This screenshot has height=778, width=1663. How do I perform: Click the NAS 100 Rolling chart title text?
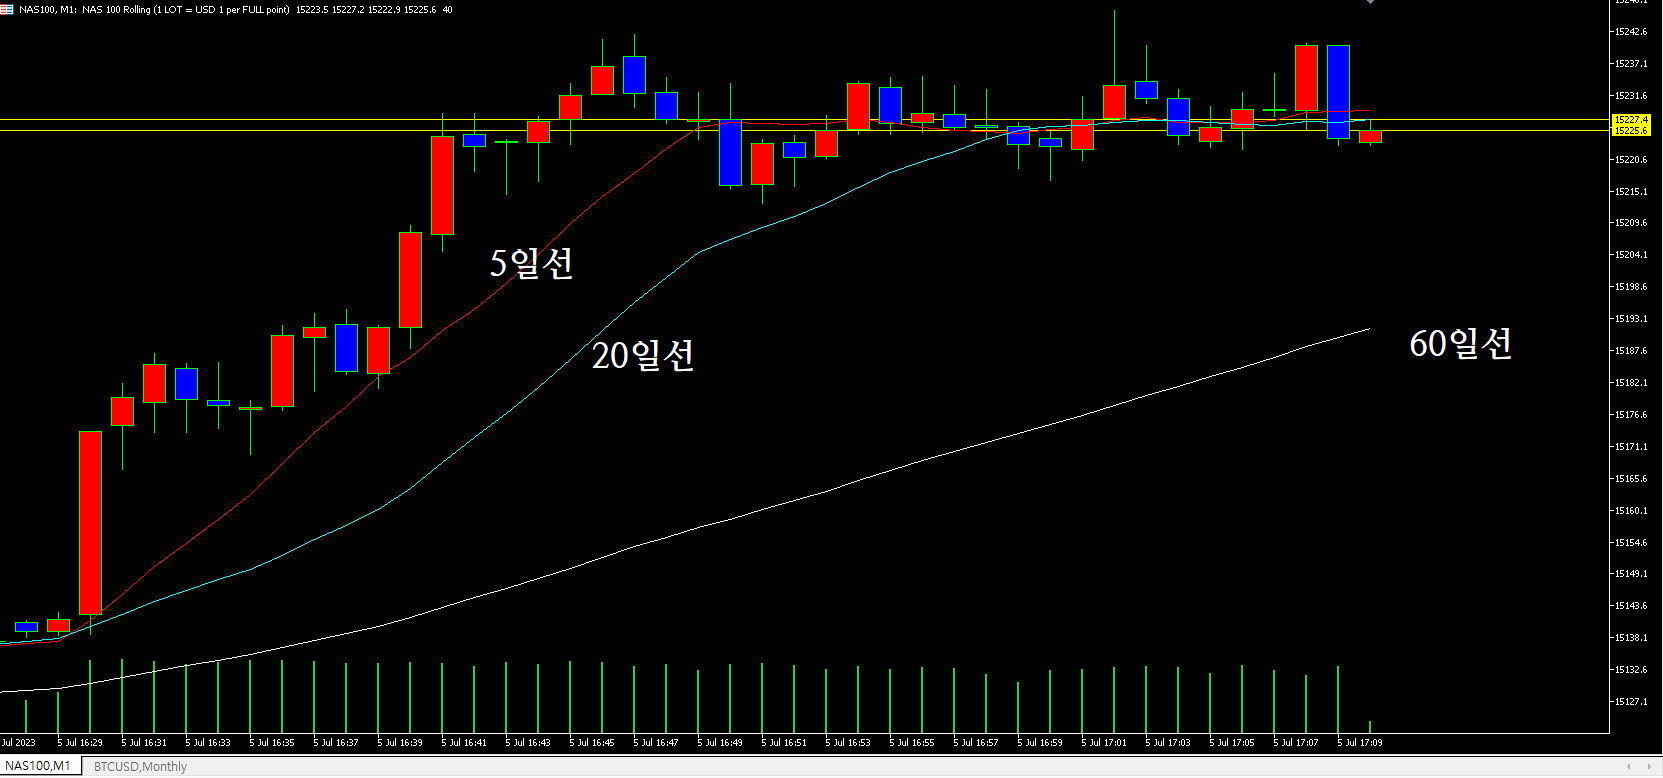pos(185,10)
